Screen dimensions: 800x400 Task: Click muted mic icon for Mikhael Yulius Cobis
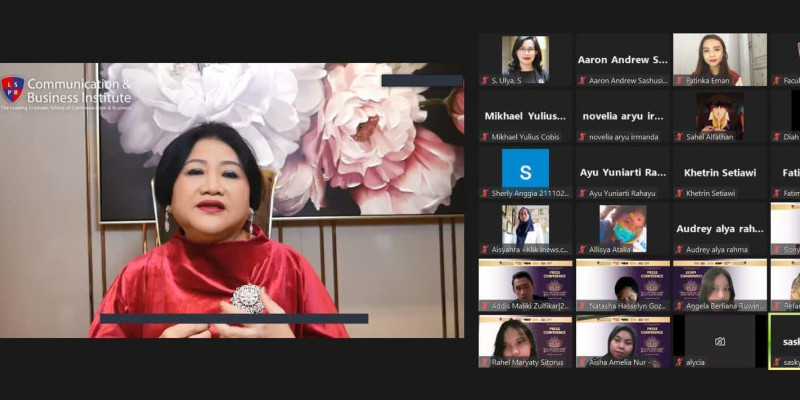[485, 137]
